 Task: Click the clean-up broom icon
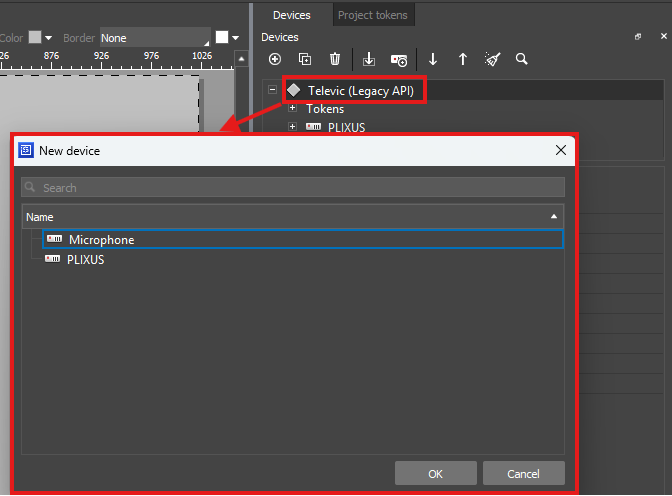point(492,60)
